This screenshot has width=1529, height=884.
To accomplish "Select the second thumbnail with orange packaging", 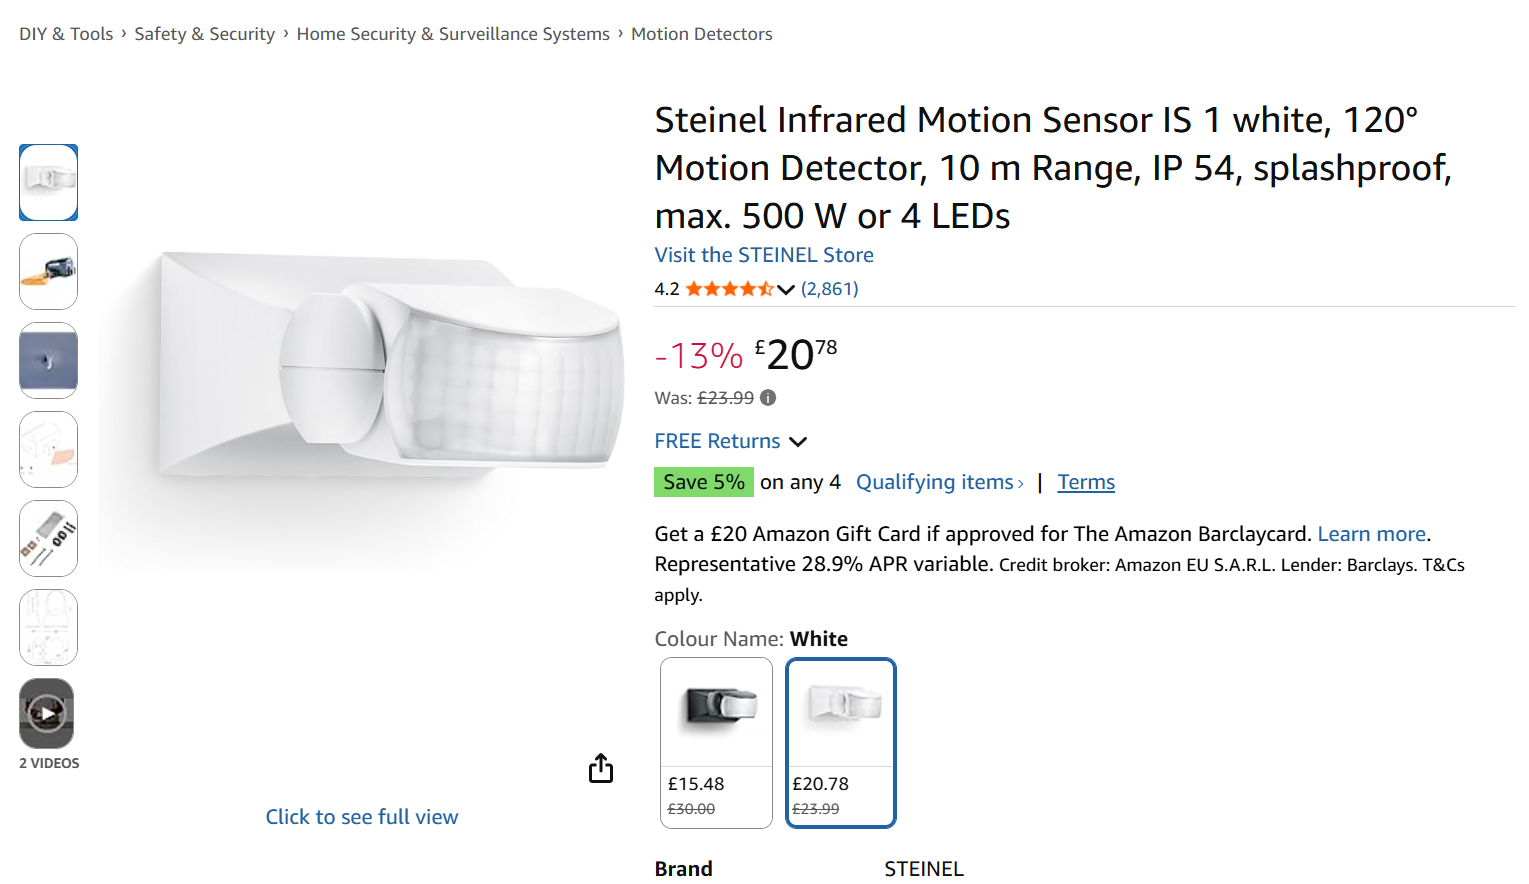I will tap(48, 271).
